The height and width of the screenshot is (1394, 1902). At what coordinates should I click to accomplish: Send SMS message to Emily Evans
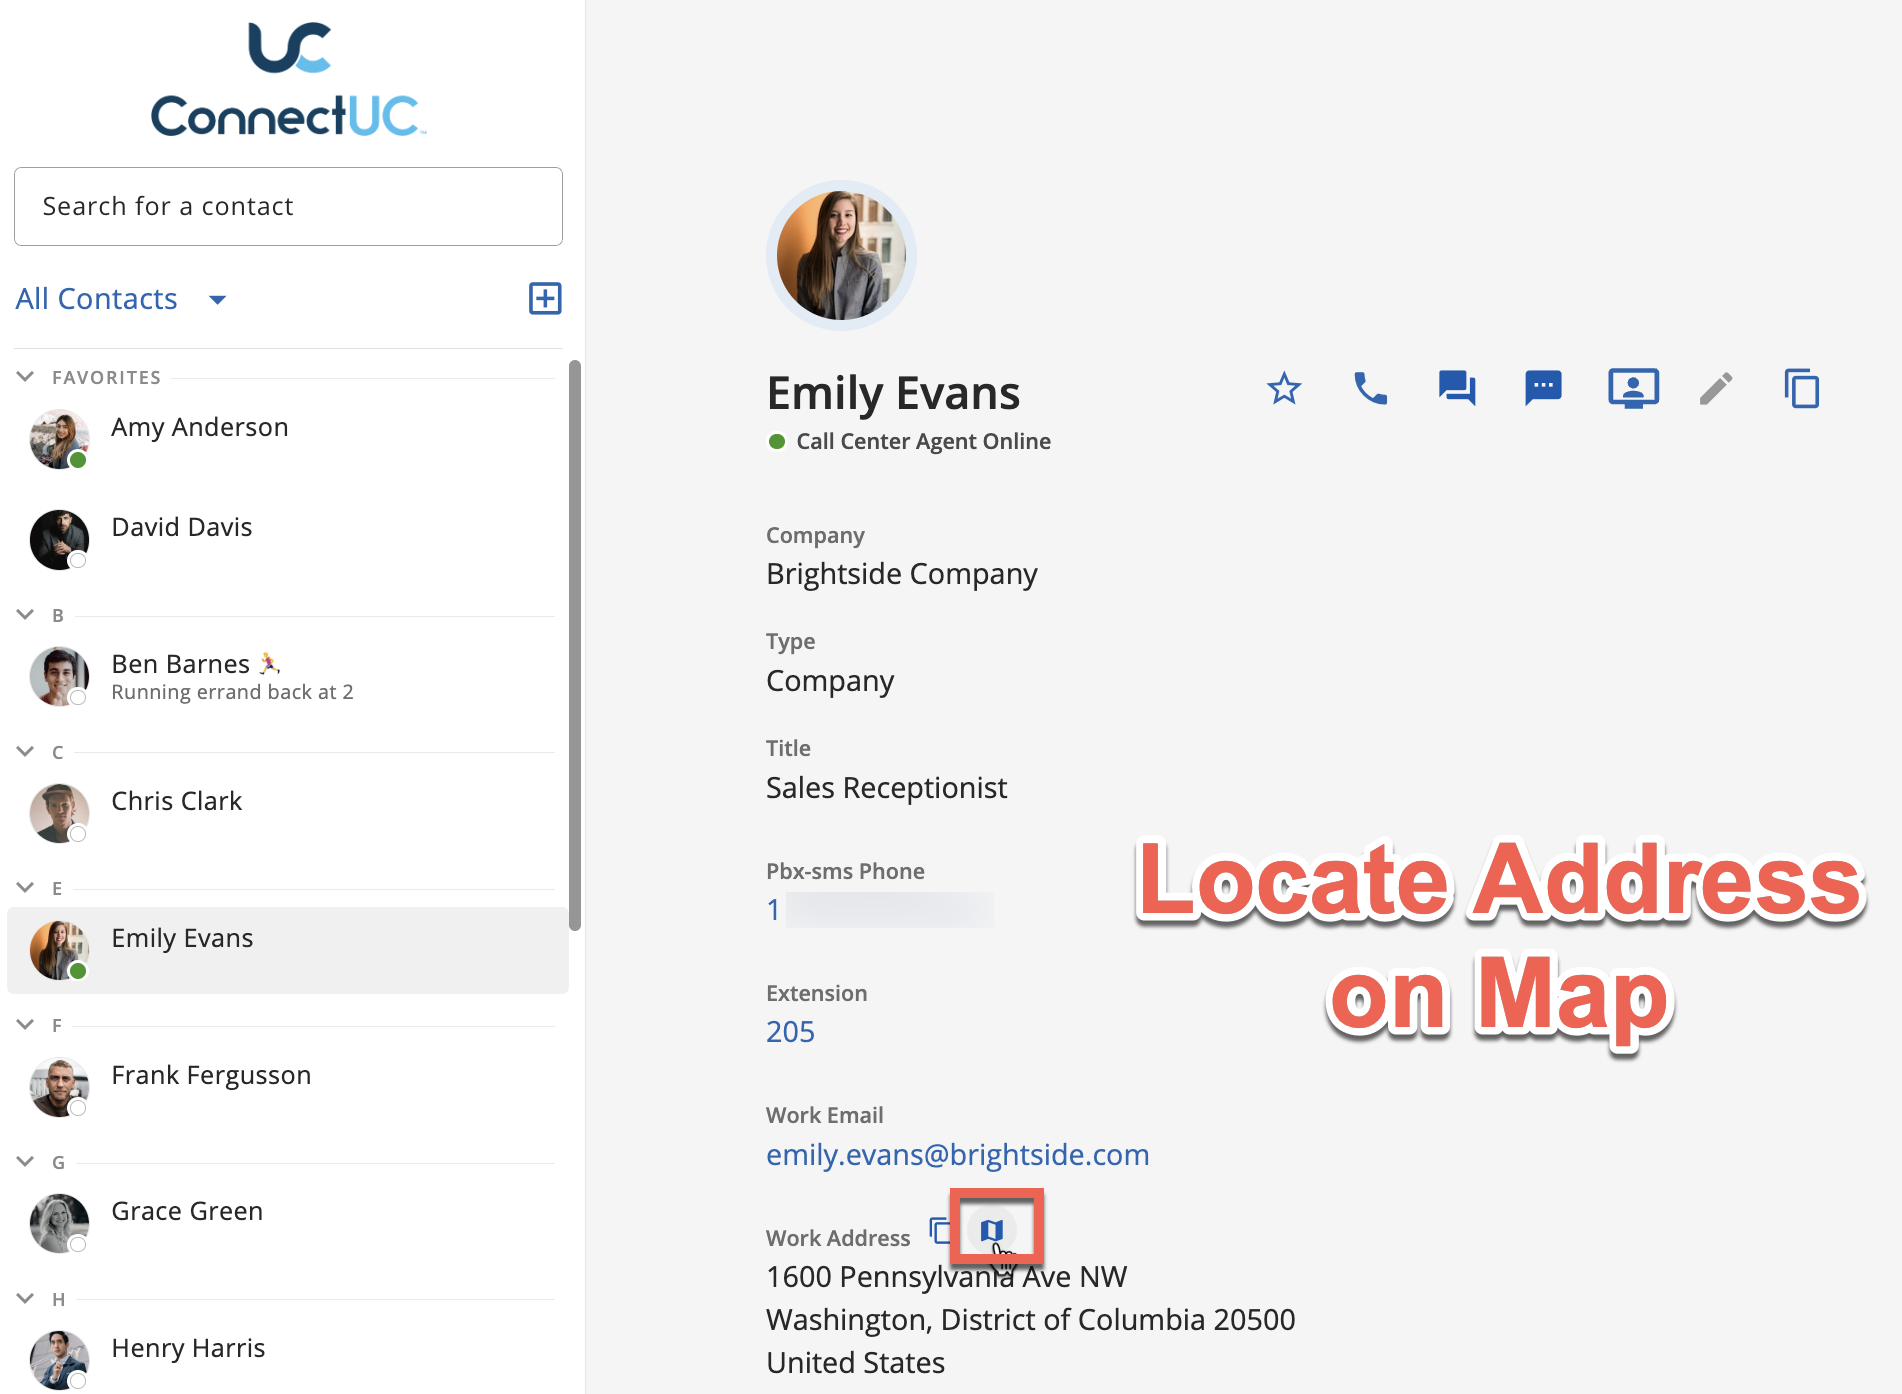click(x=1543, y=388)
